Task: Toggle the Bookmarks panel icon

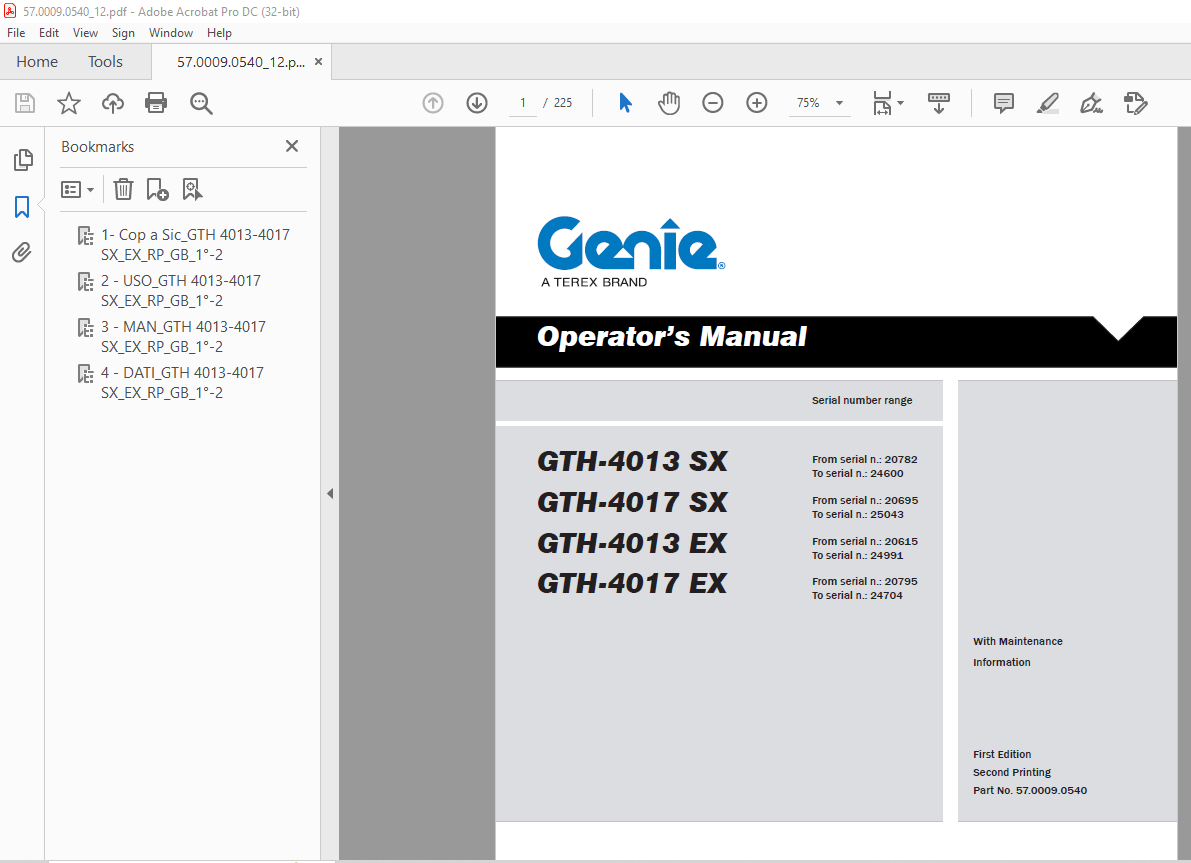Action: (x=22, y=207)
